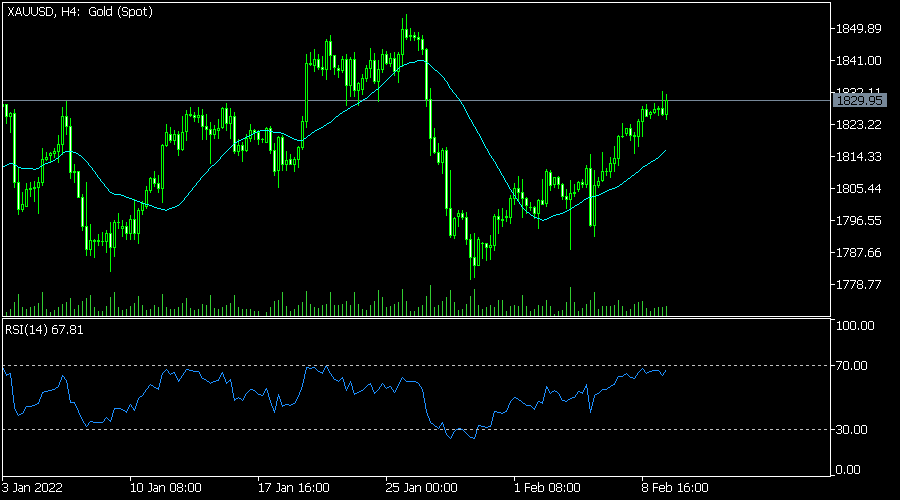Image resolution: width=900 pixels, height=500 pixels.
Task: Select the RSI(14) 67.81 indicator label
Action: (x=42, y=331)
